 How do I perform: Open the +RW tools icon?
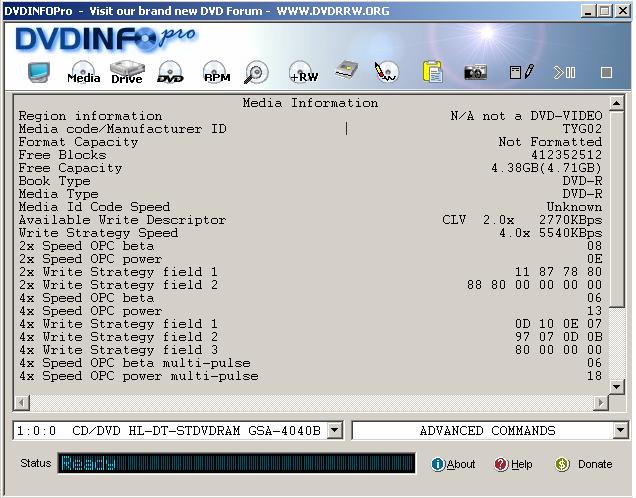pos(303,73)
